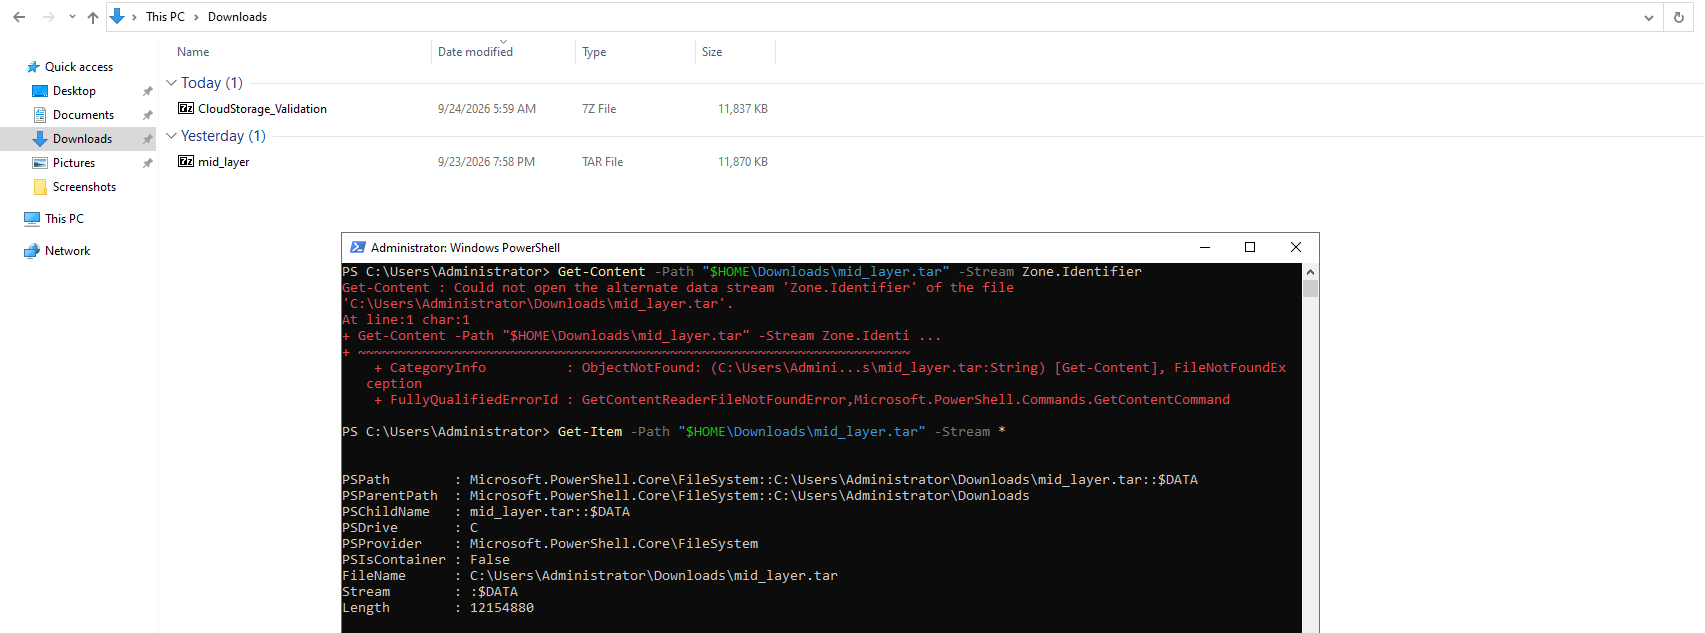Open address bar history dropdown

[1649, 17]
